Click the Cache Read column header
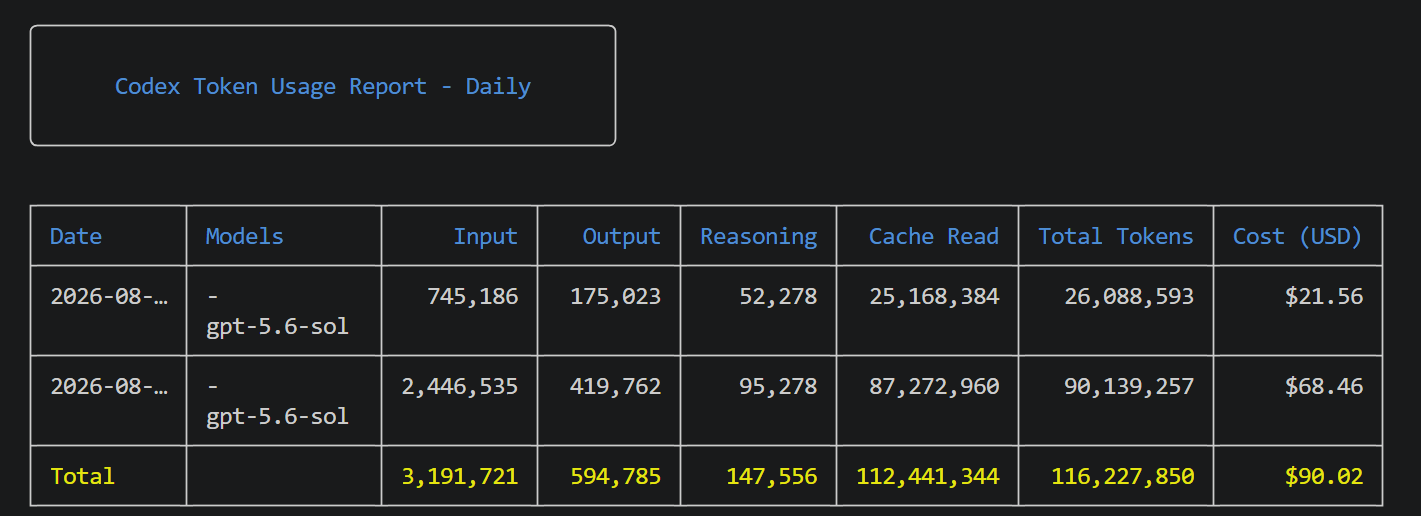Image resolution: width=1421 pixels, height=516 pixels. (933, 236)
